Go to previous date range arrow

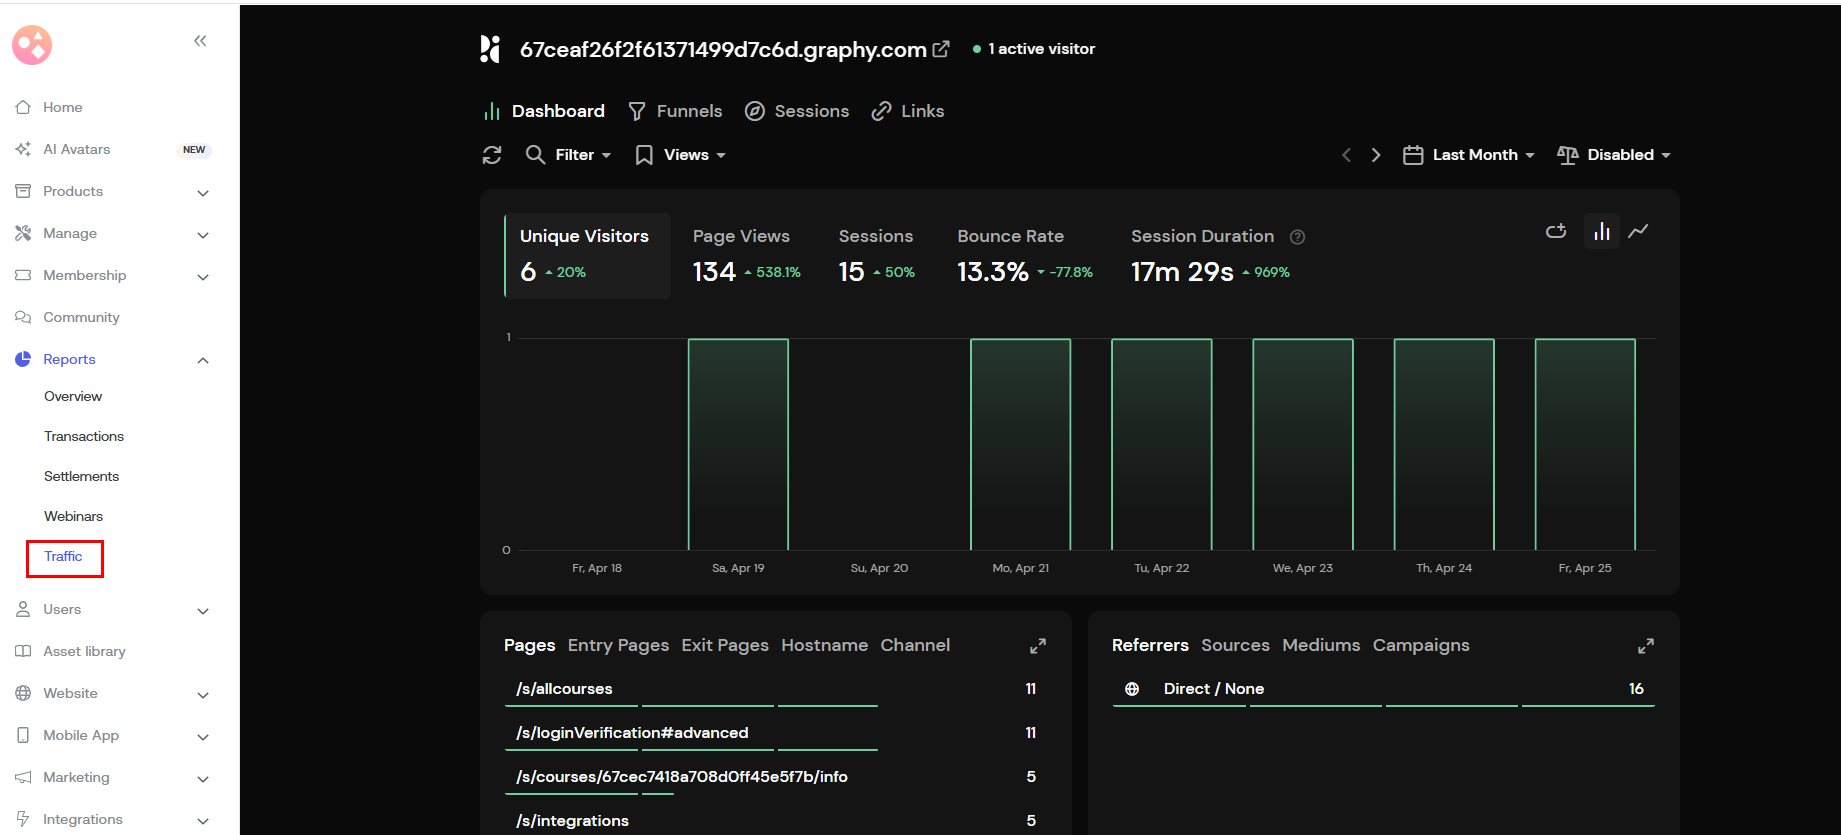coord(1346,155)
